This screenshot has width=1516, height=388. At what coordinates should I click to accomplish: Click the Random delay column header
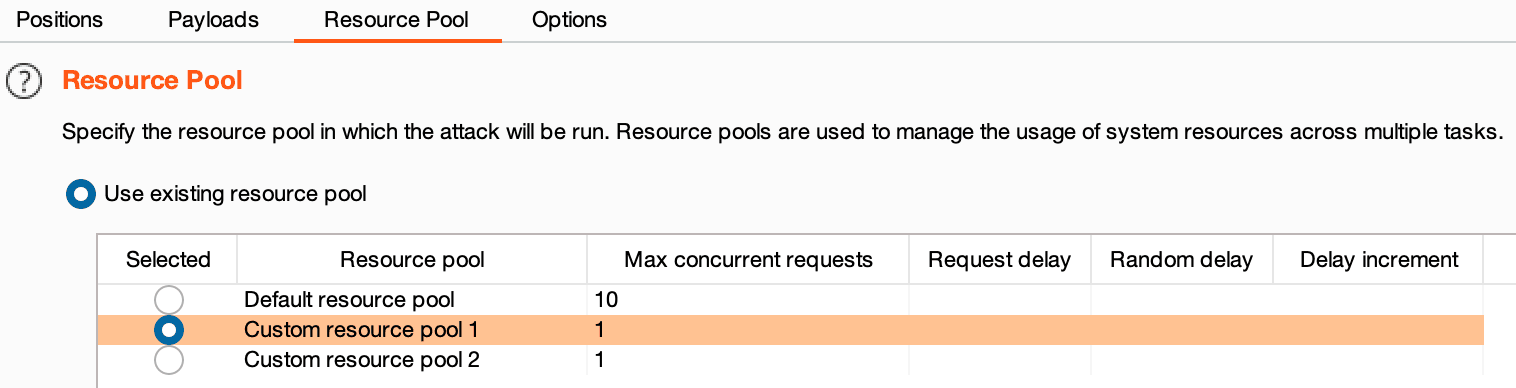[x=1181, y=260]
